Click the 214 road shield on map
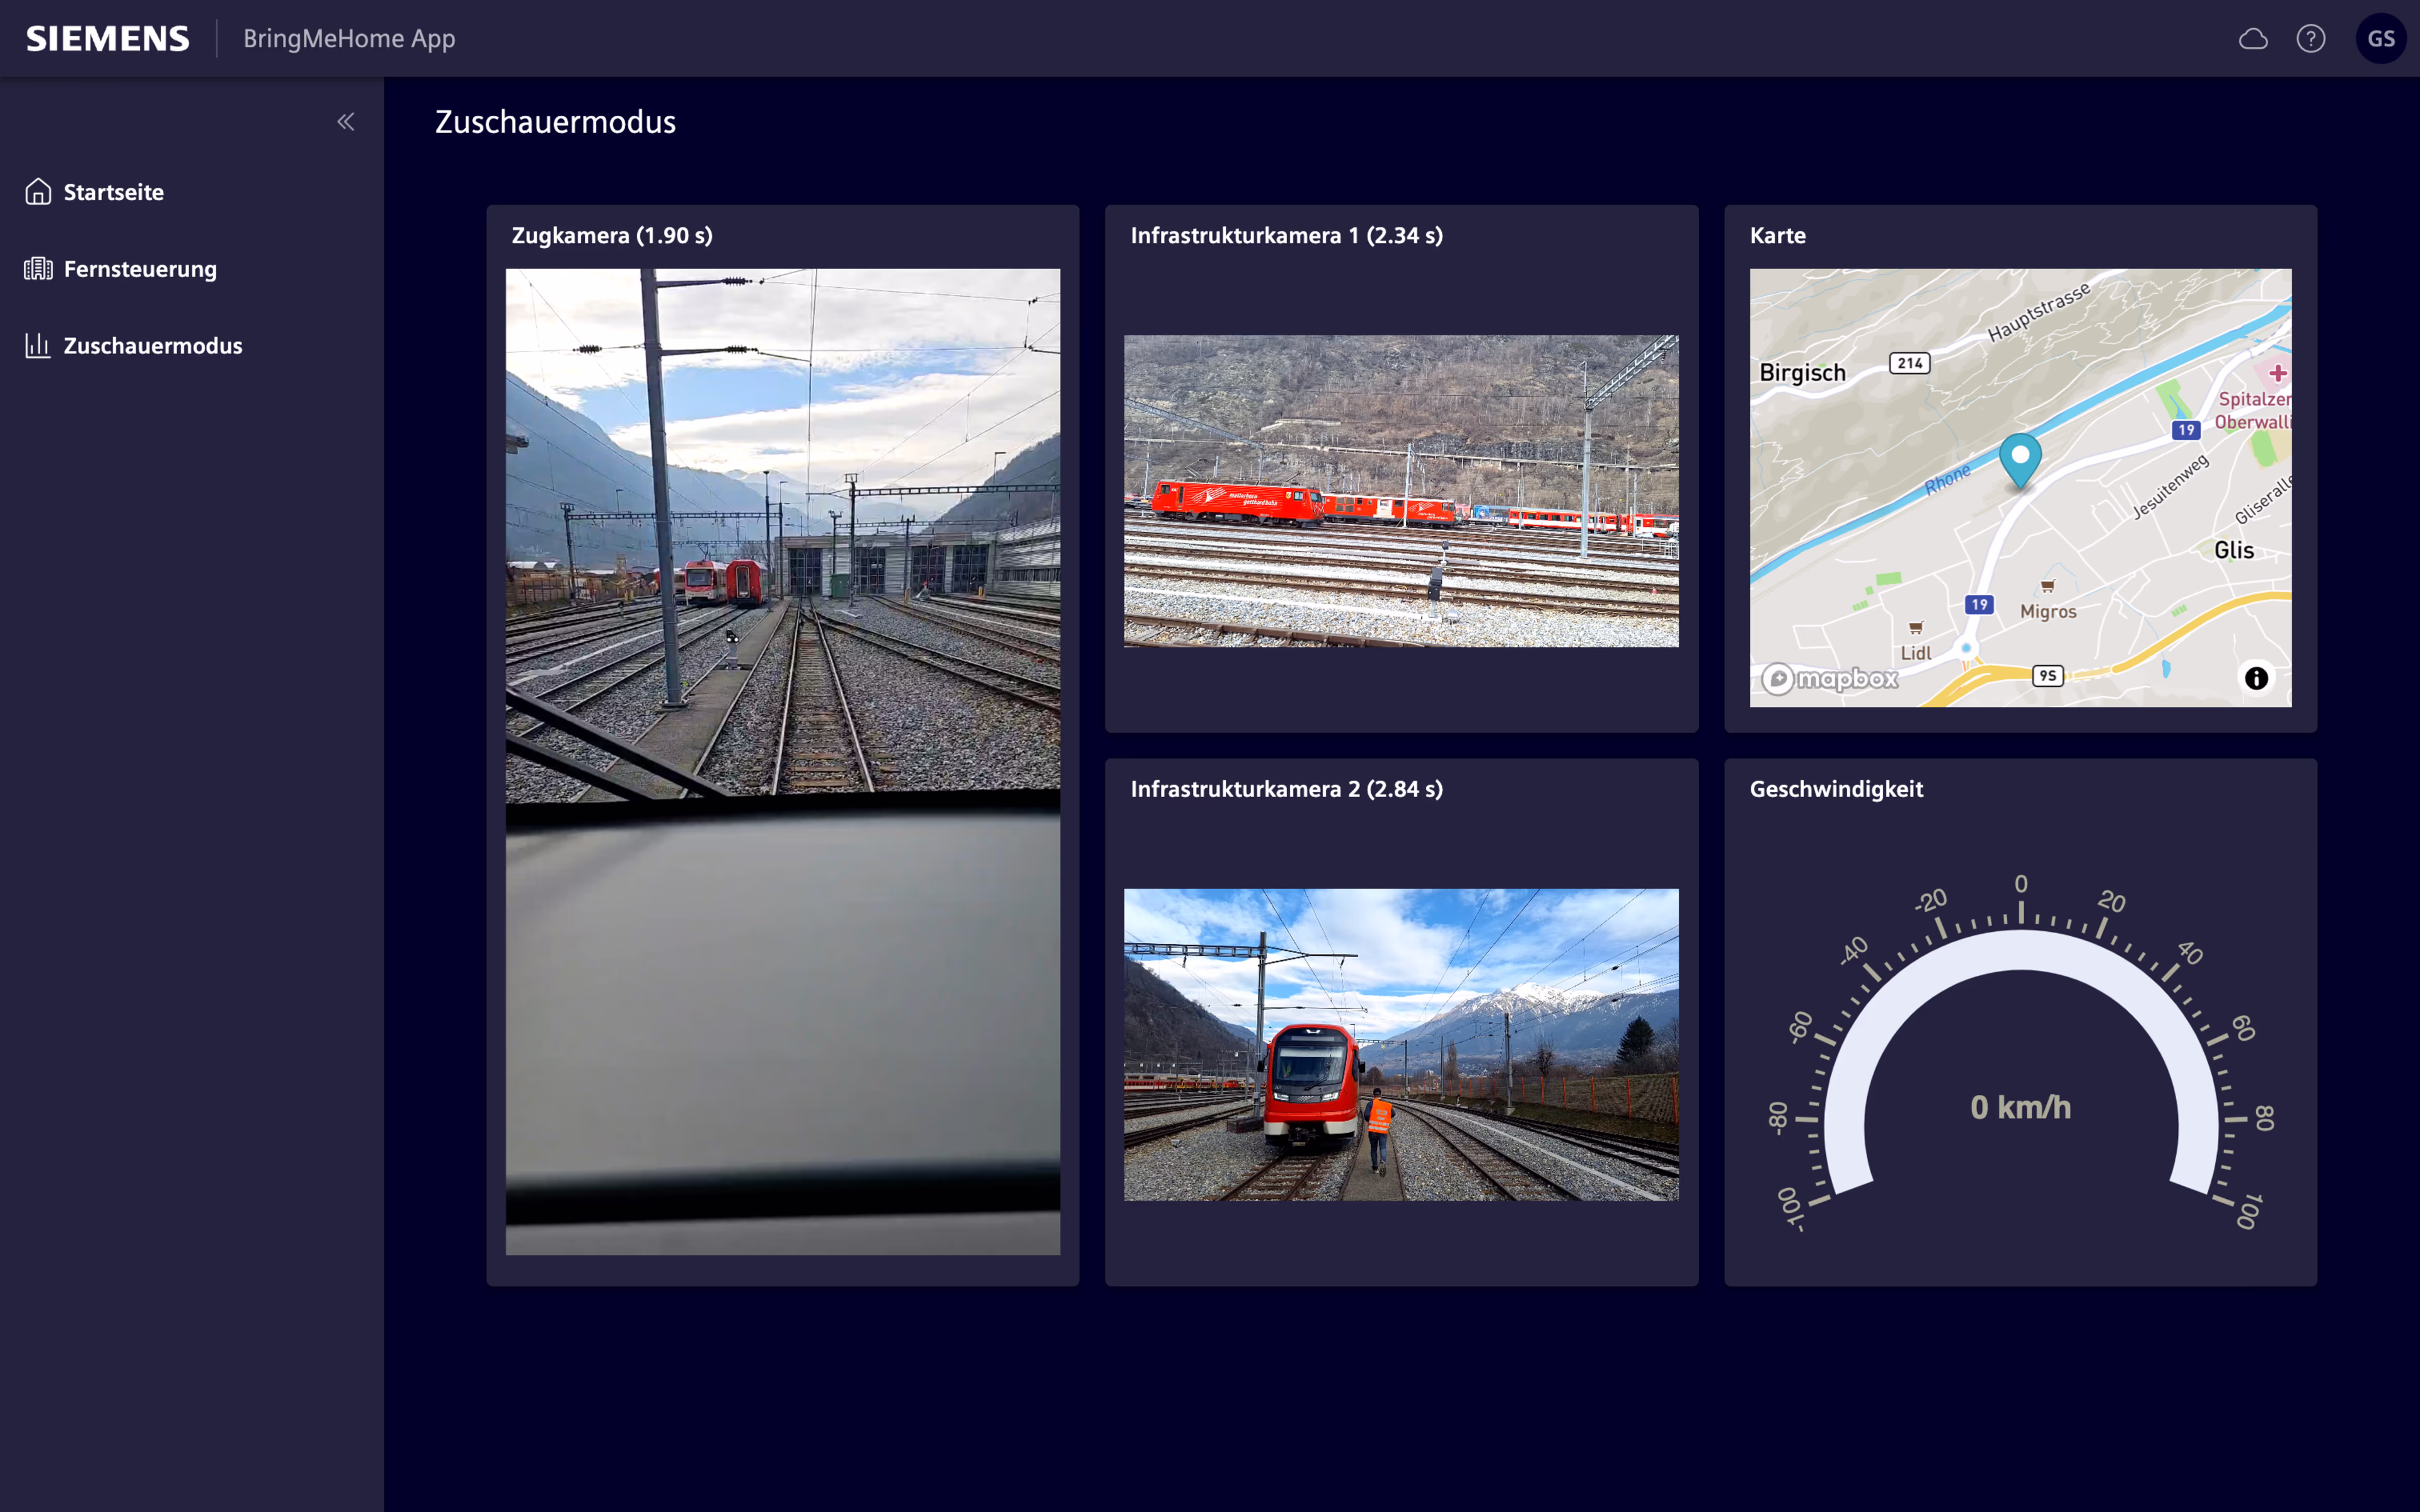The width and height of the screenshot is (2420, 1512). (x=1909, y=363)
